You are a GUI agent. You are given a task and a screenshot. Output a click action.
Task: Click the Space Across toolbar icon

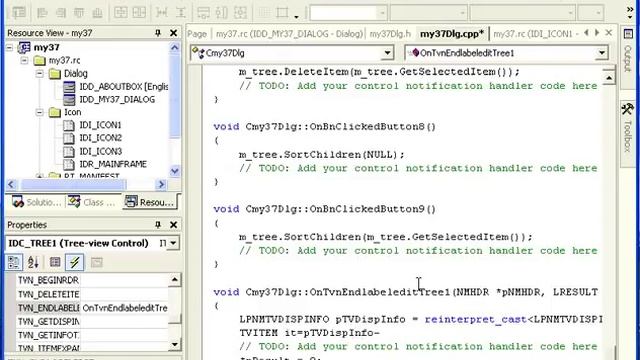[x=162, y=13]
